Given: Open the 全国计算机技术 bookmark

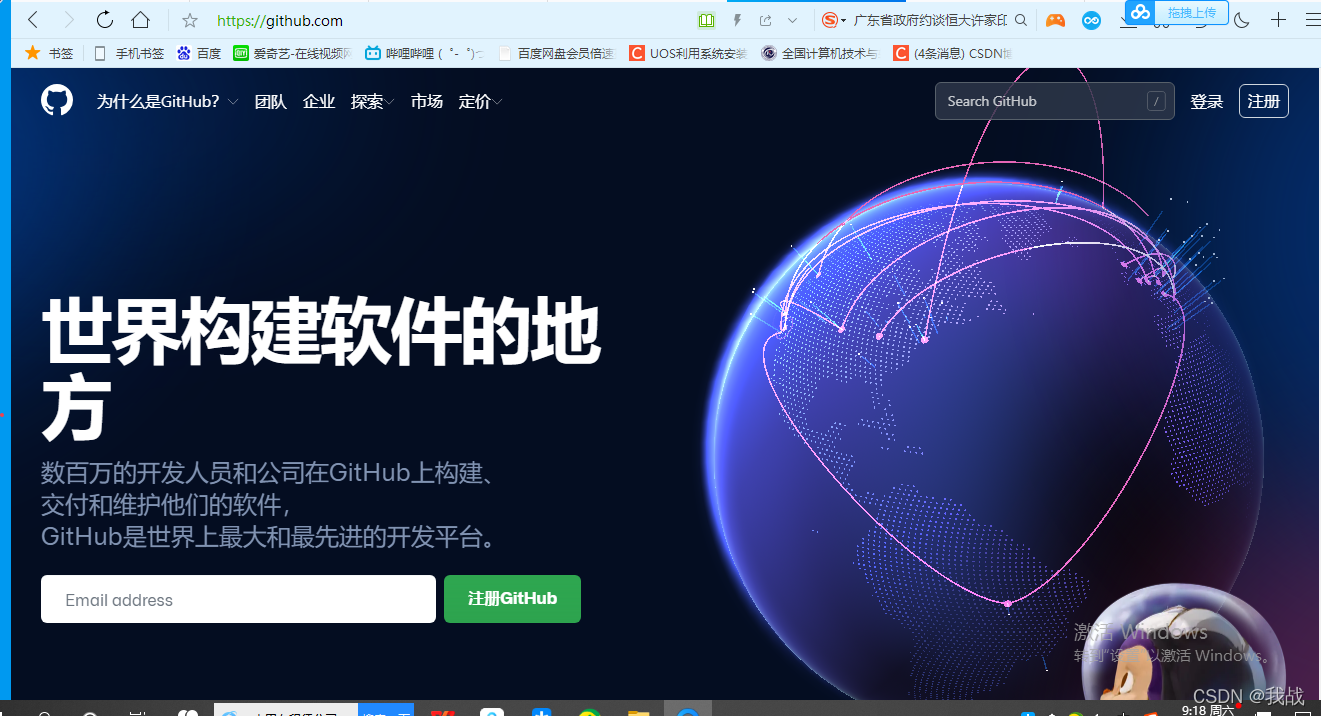Looking at the screenshot, I should point(820,53).
